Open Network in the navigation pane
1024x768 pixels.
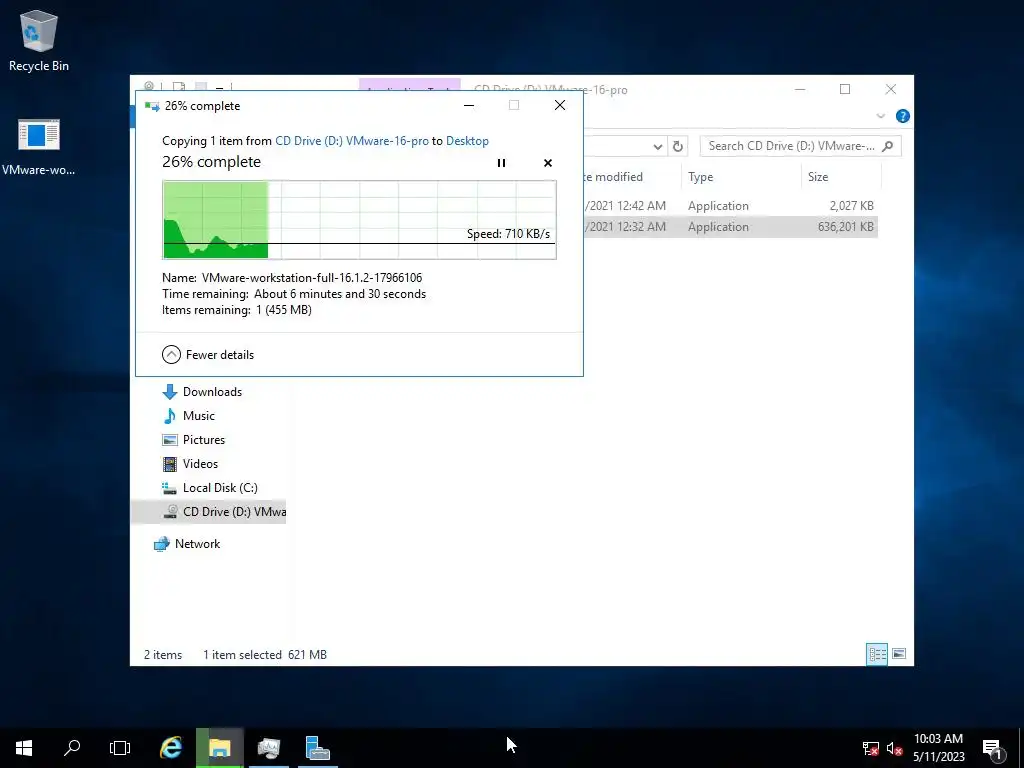[x=197, y=544]
